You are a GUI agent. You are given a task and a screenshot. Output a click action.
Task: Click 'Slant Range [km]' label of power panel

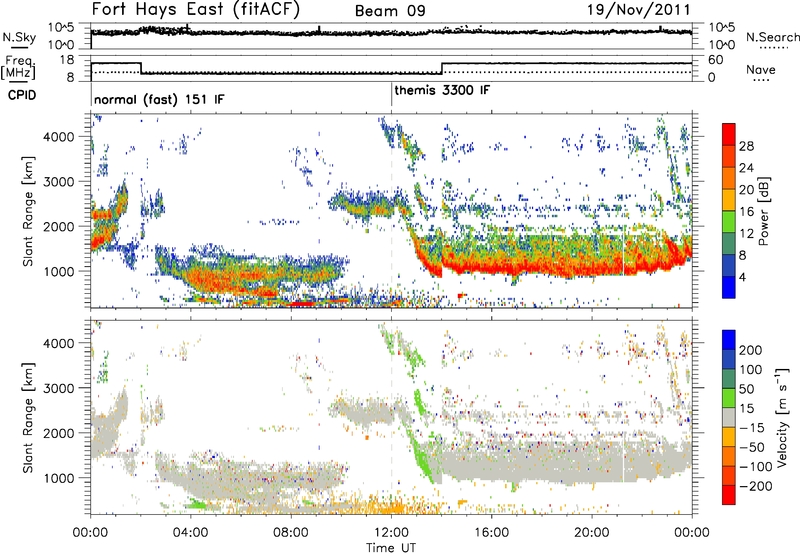[28, 211]
